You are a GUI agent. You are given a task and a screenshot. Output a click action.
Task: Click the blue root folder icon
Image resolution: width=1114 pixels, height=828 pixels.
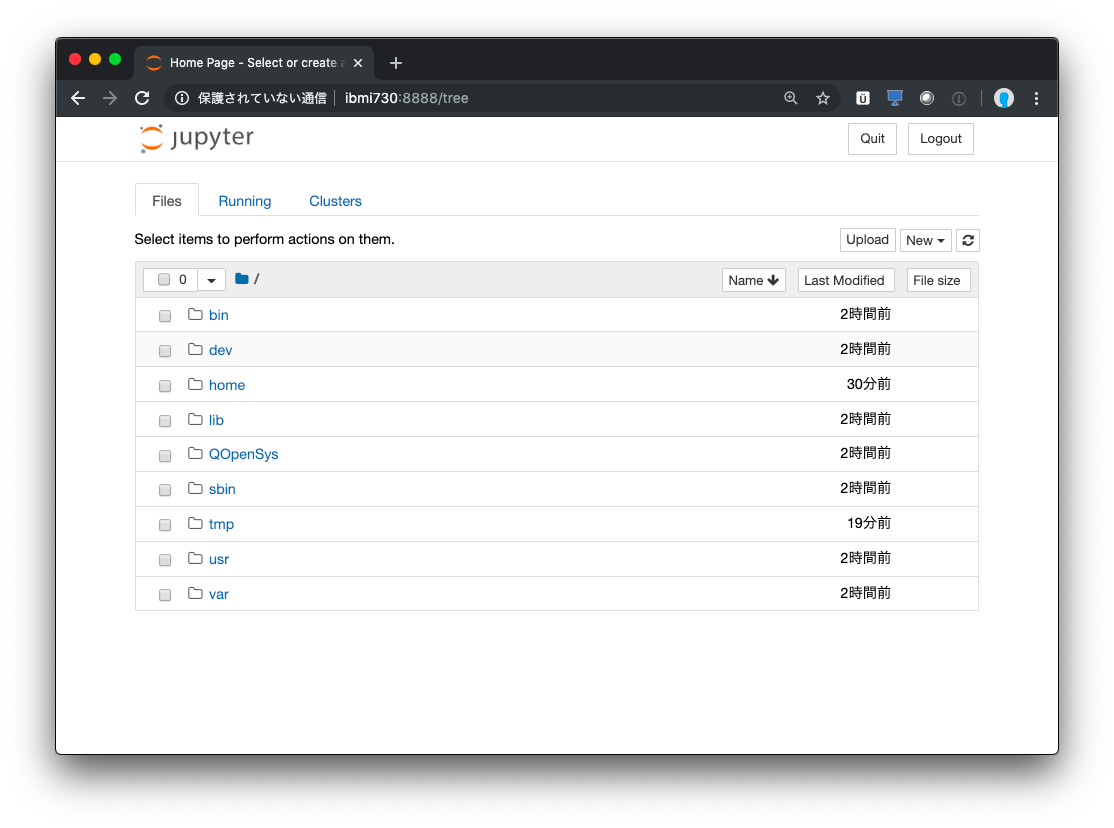(x=242, y=279)
